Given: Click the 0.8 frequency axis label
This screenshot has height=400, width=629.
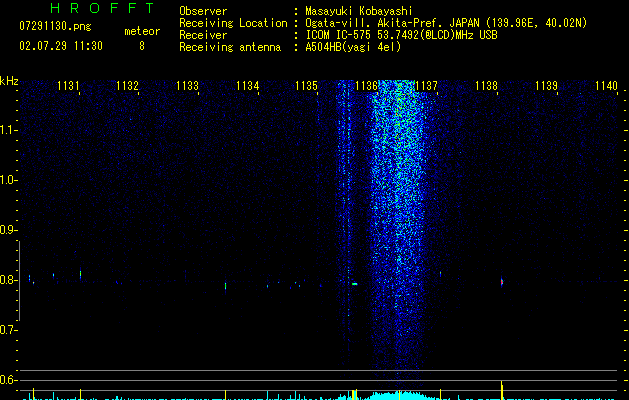Looking at the screenshot, I should coord(8,280).
